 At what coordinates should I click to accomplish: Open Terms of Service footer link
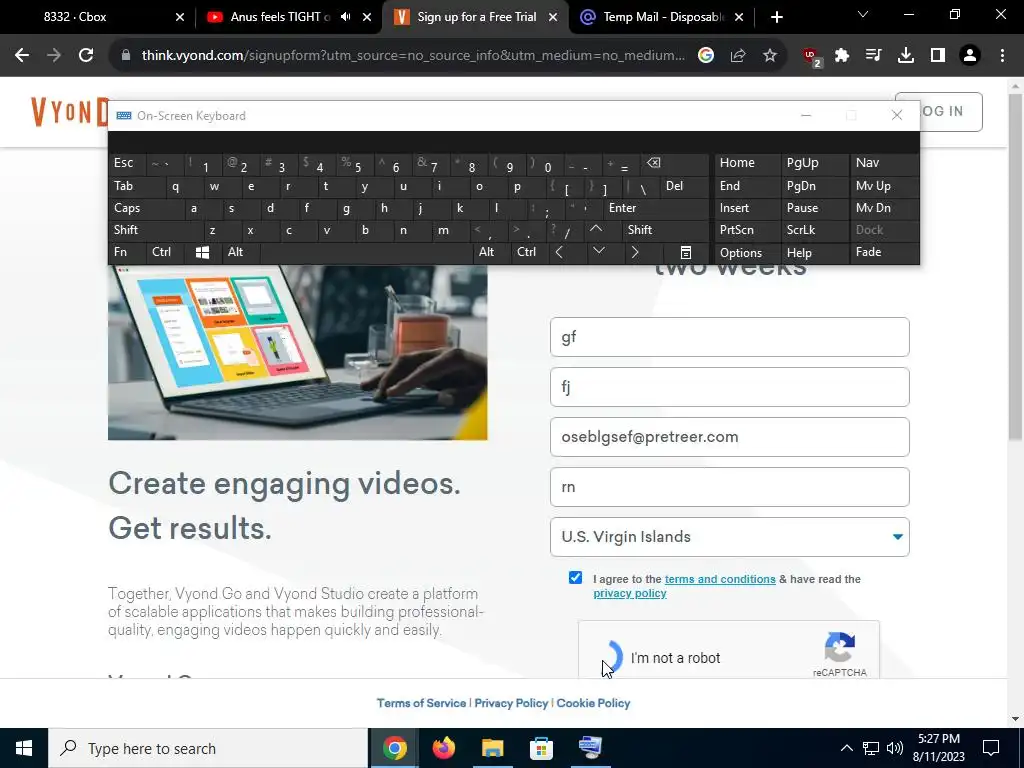pyautogui.click(x=421, y=703)
